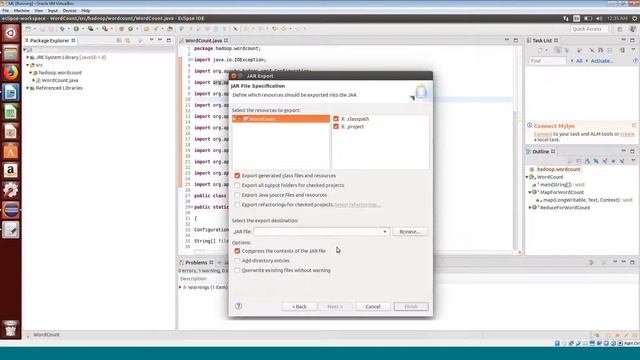640x360 pixels.
Task: Click the Open Perspective icon beside Quick Access
Action: (x=620, y=29)
